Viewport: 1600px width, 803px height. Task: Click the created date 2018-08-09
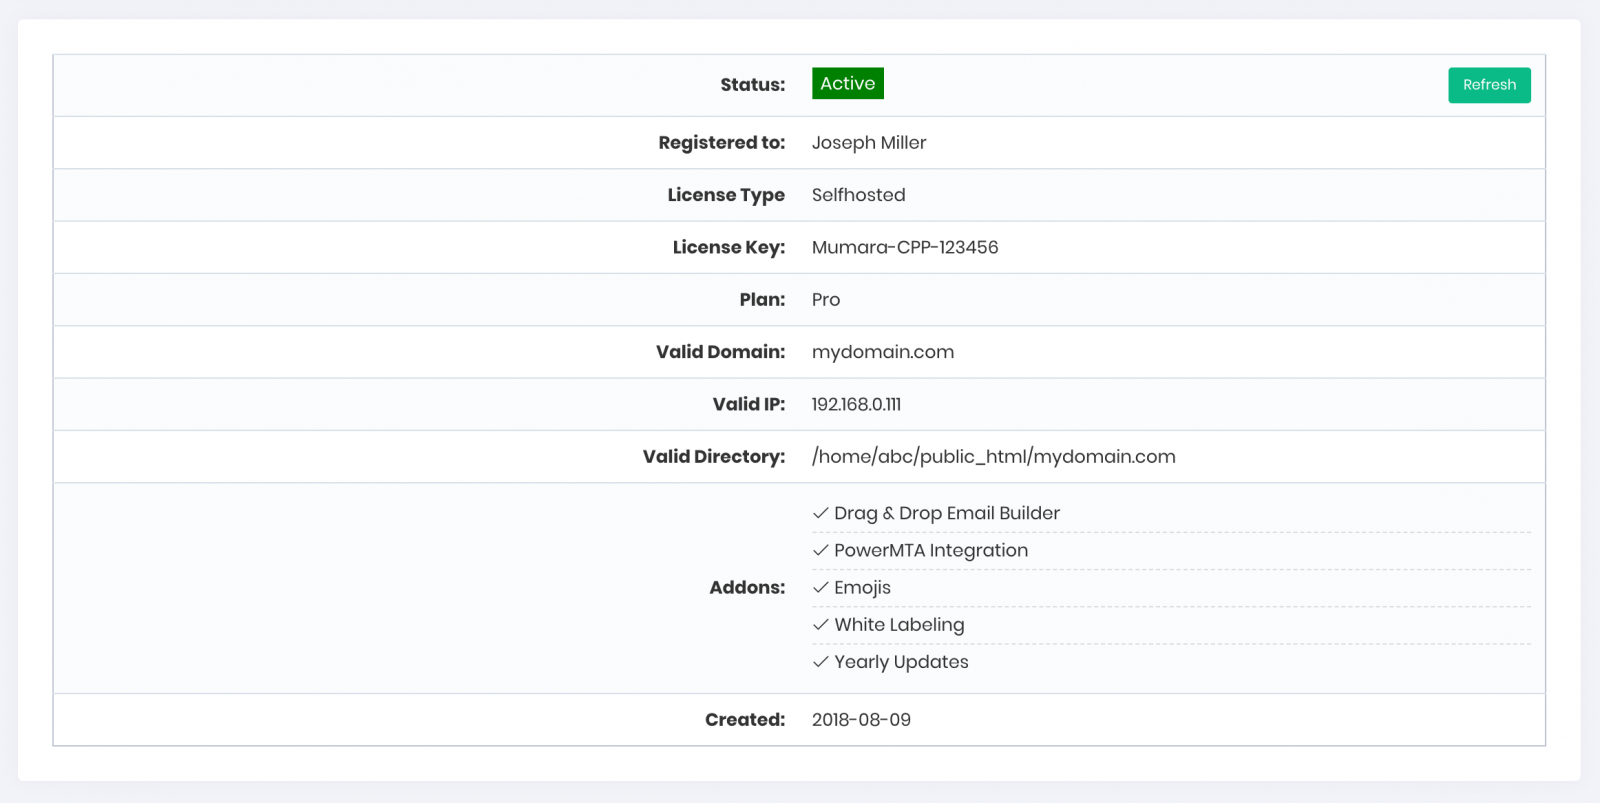[860, 720]
